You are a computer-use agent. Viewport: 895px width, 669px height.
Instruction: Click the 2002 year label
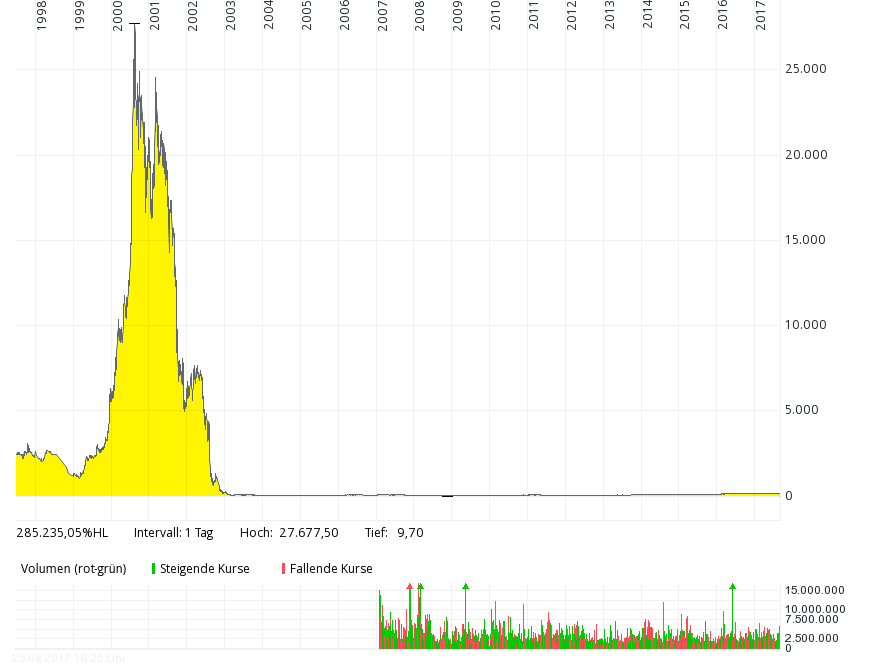pos(193,15)
